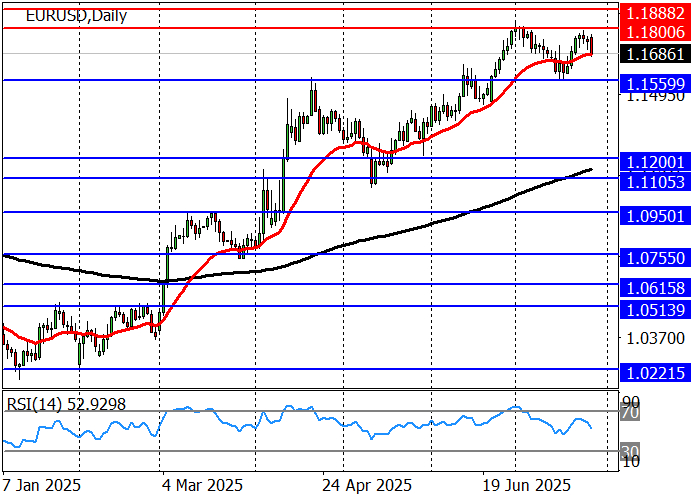
Task: Click the RSI 70 overbought level label
Action: coord(630,412)
